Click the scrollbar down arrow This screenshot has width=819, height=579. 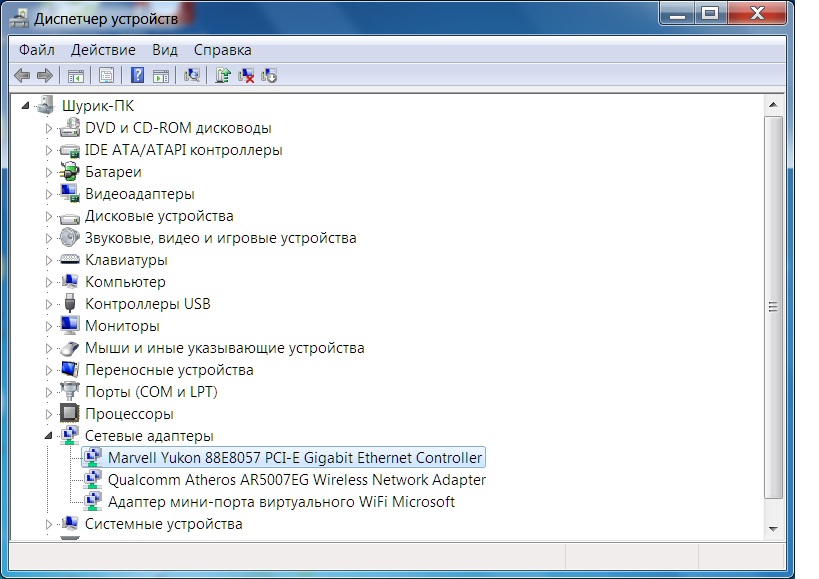[774, 529]
